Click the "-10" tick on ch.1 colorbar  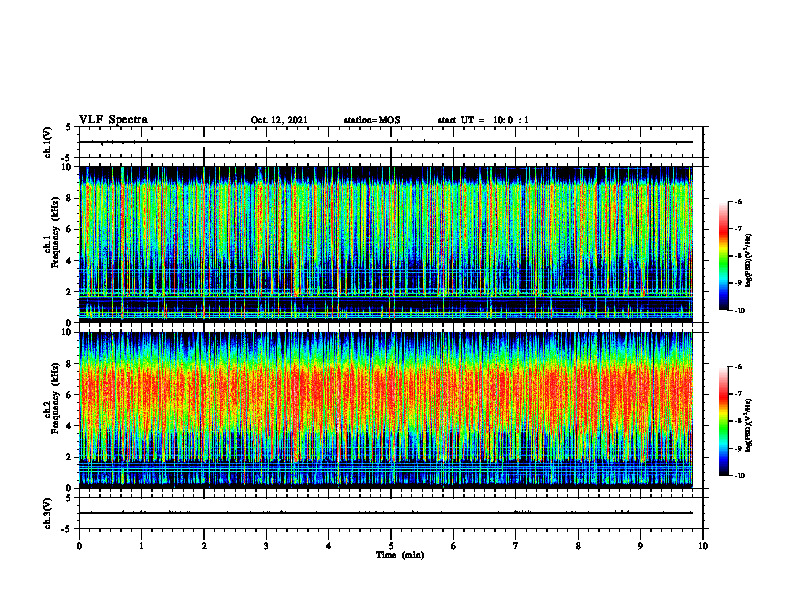(x=740, y=311)
